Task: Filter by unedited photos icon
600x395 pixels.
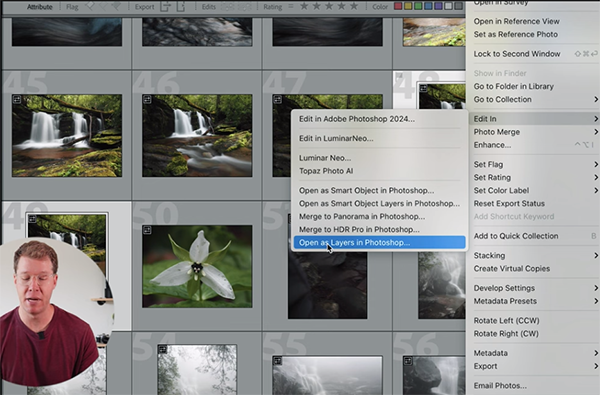Action: [244, 7]
